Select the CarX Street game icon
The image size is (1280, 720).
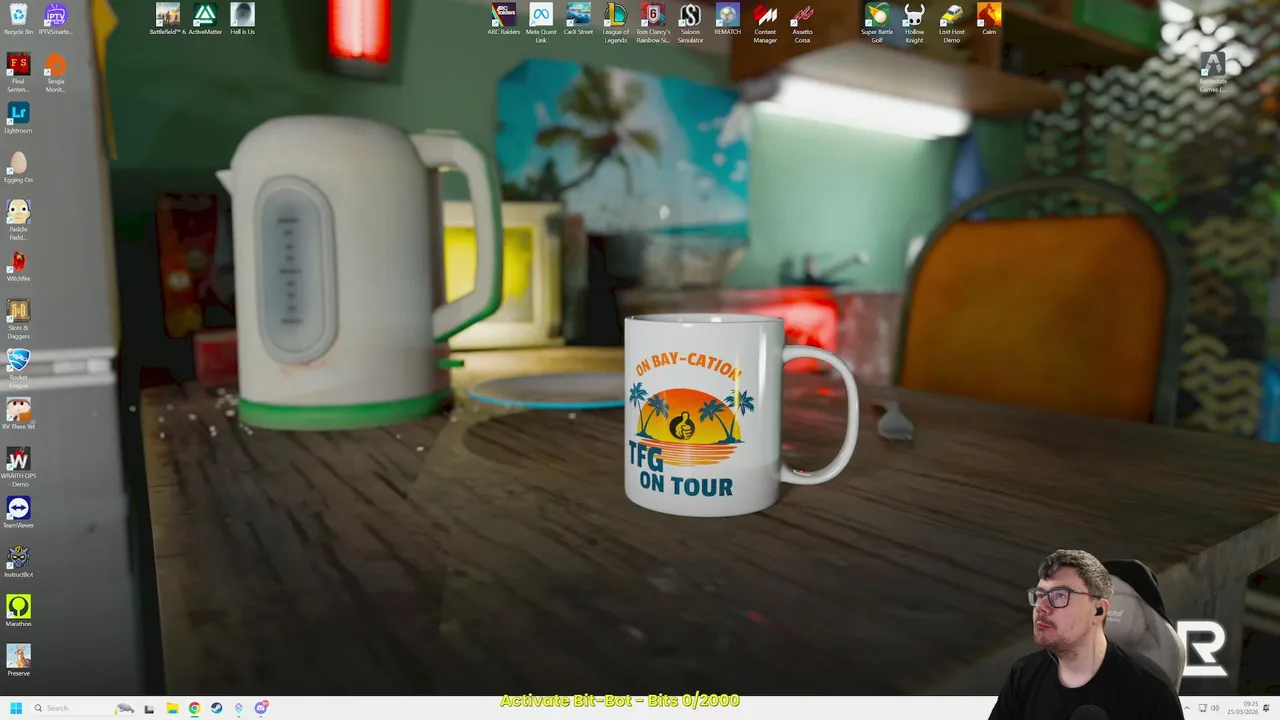(x=578, y=20)
